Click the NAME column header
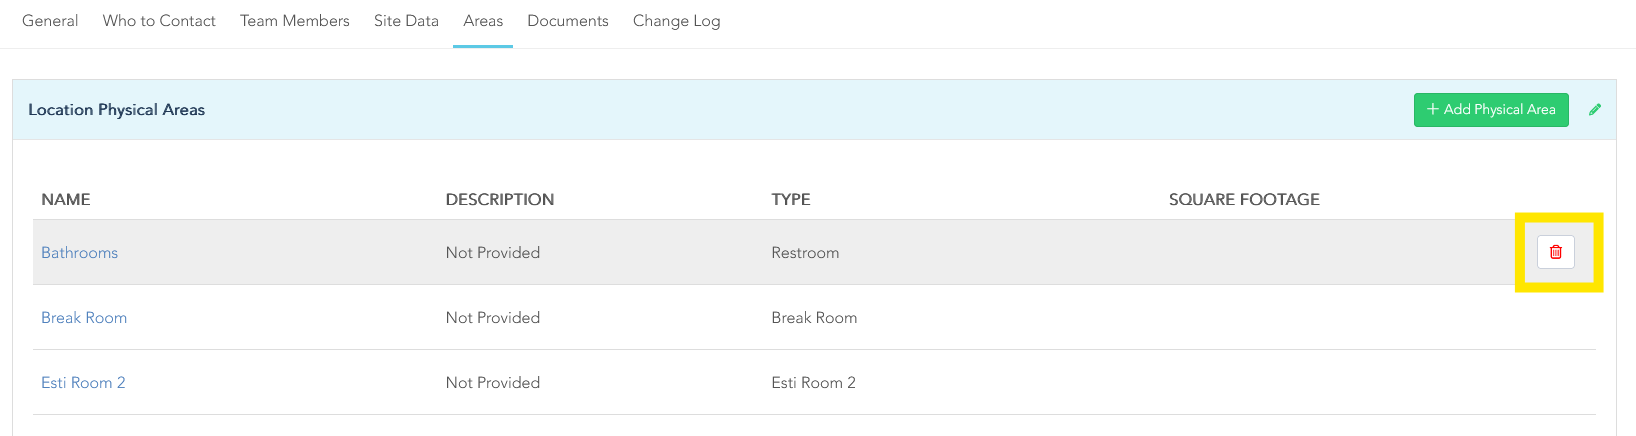This screenshot has height=436, width=1636. 66,200
